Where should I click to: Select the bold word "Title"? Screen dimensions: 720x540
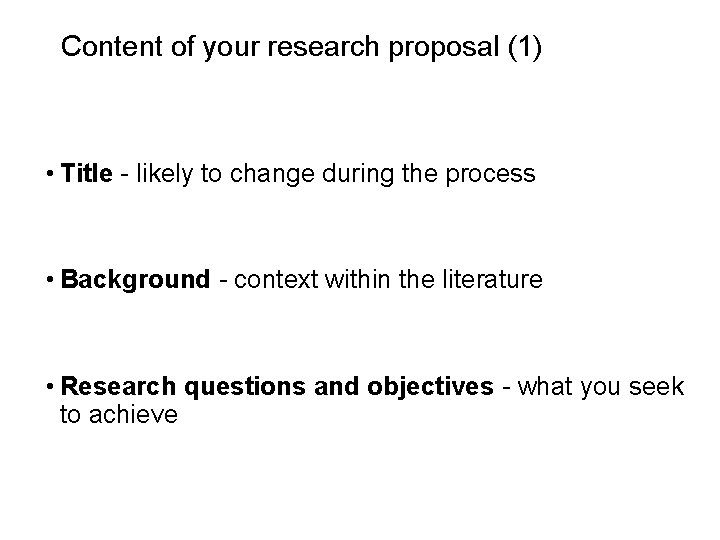click(86, 173)
